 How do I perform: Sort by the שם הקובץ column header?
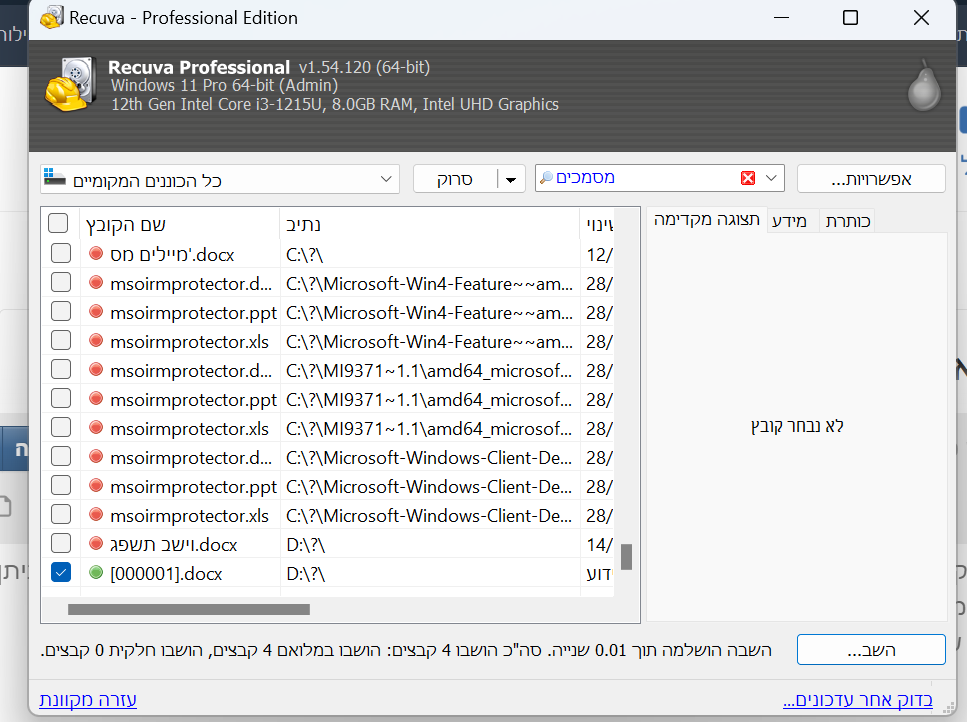[x=179, y=224]
